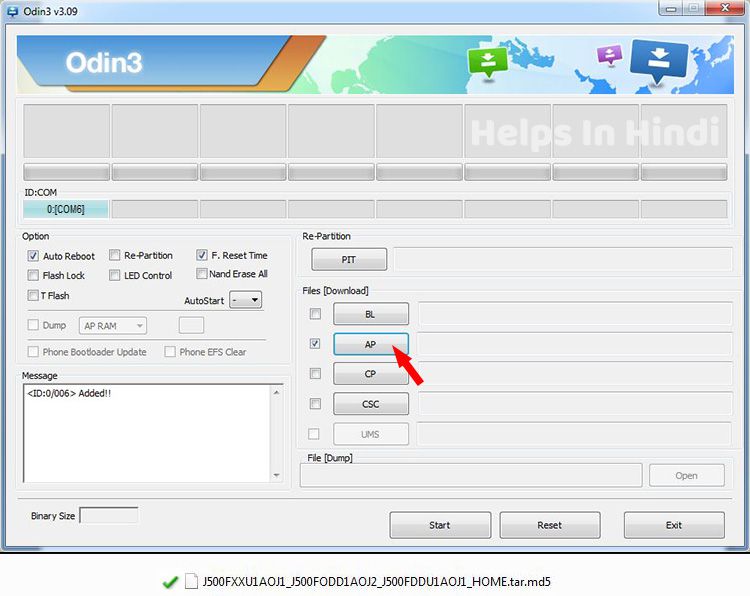Image resolution: width=750 pixels, height=596 pixels.
Task: Click the CP file path field
Action: coord(575,374)
